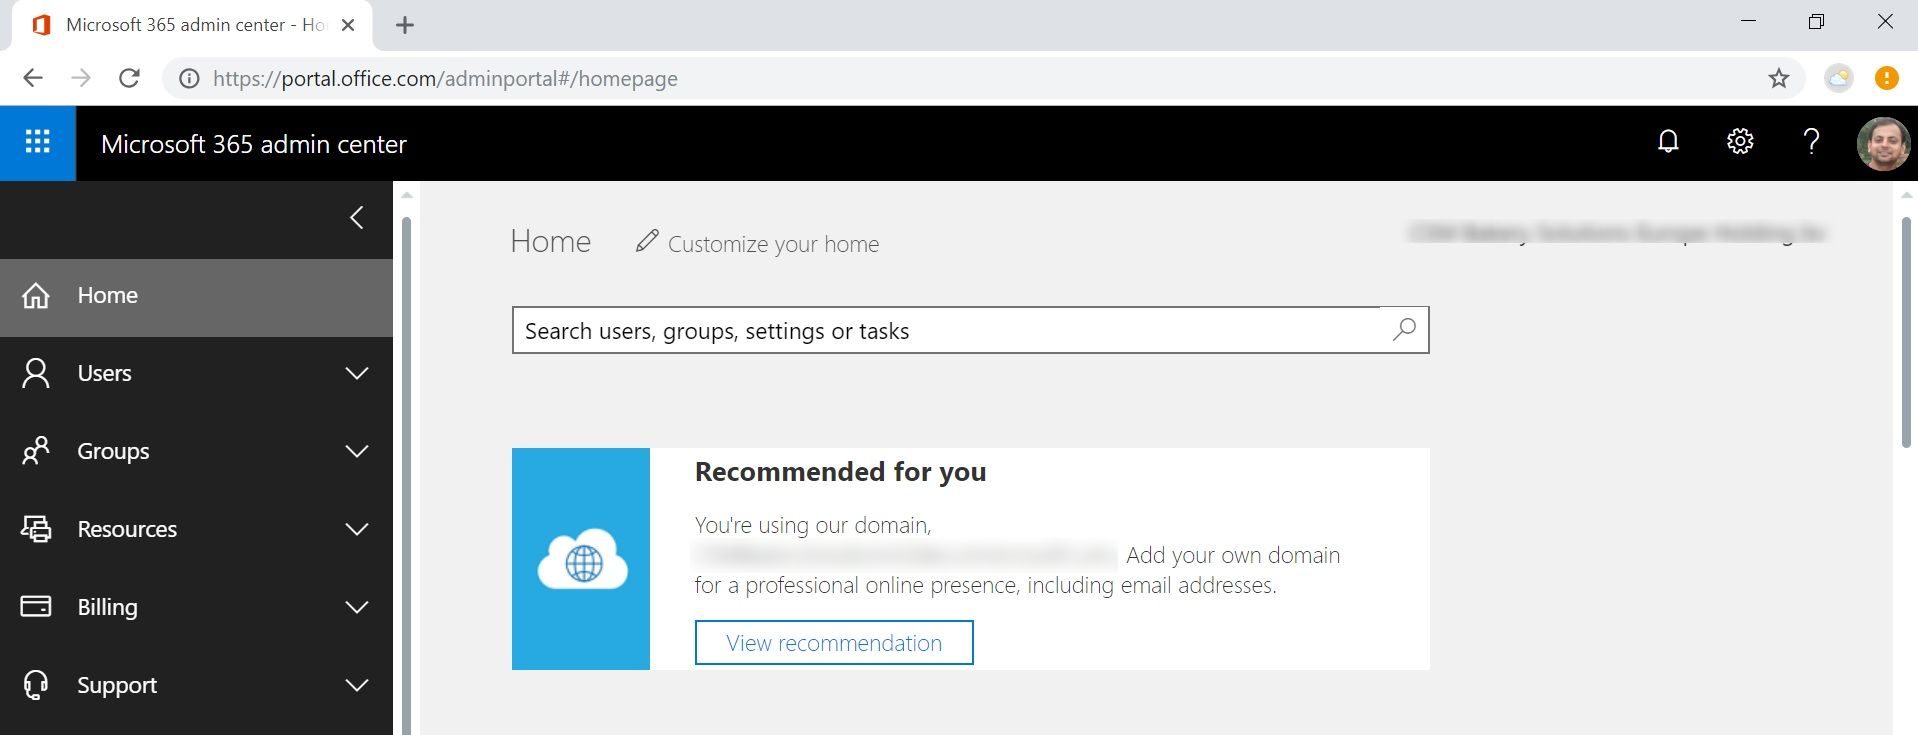This screenshot has height=735, width=1918.
Task: Select the Microsoft 365 admin center browser tab
Action: point(192,25)
